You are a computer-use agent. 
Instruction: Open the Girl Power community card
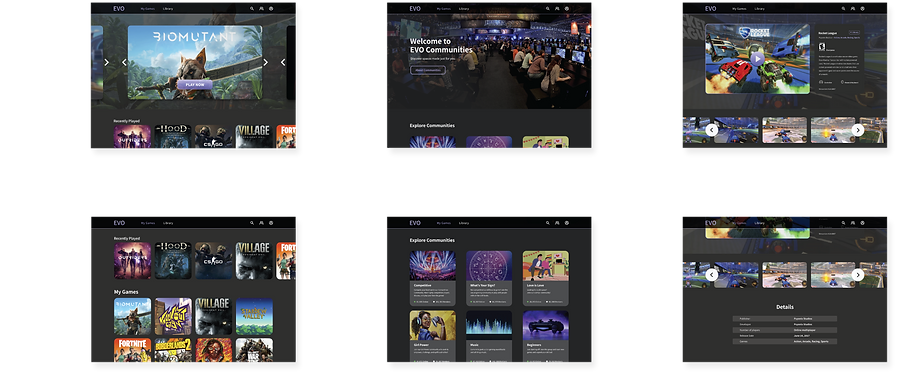click(x=433, y=336)
